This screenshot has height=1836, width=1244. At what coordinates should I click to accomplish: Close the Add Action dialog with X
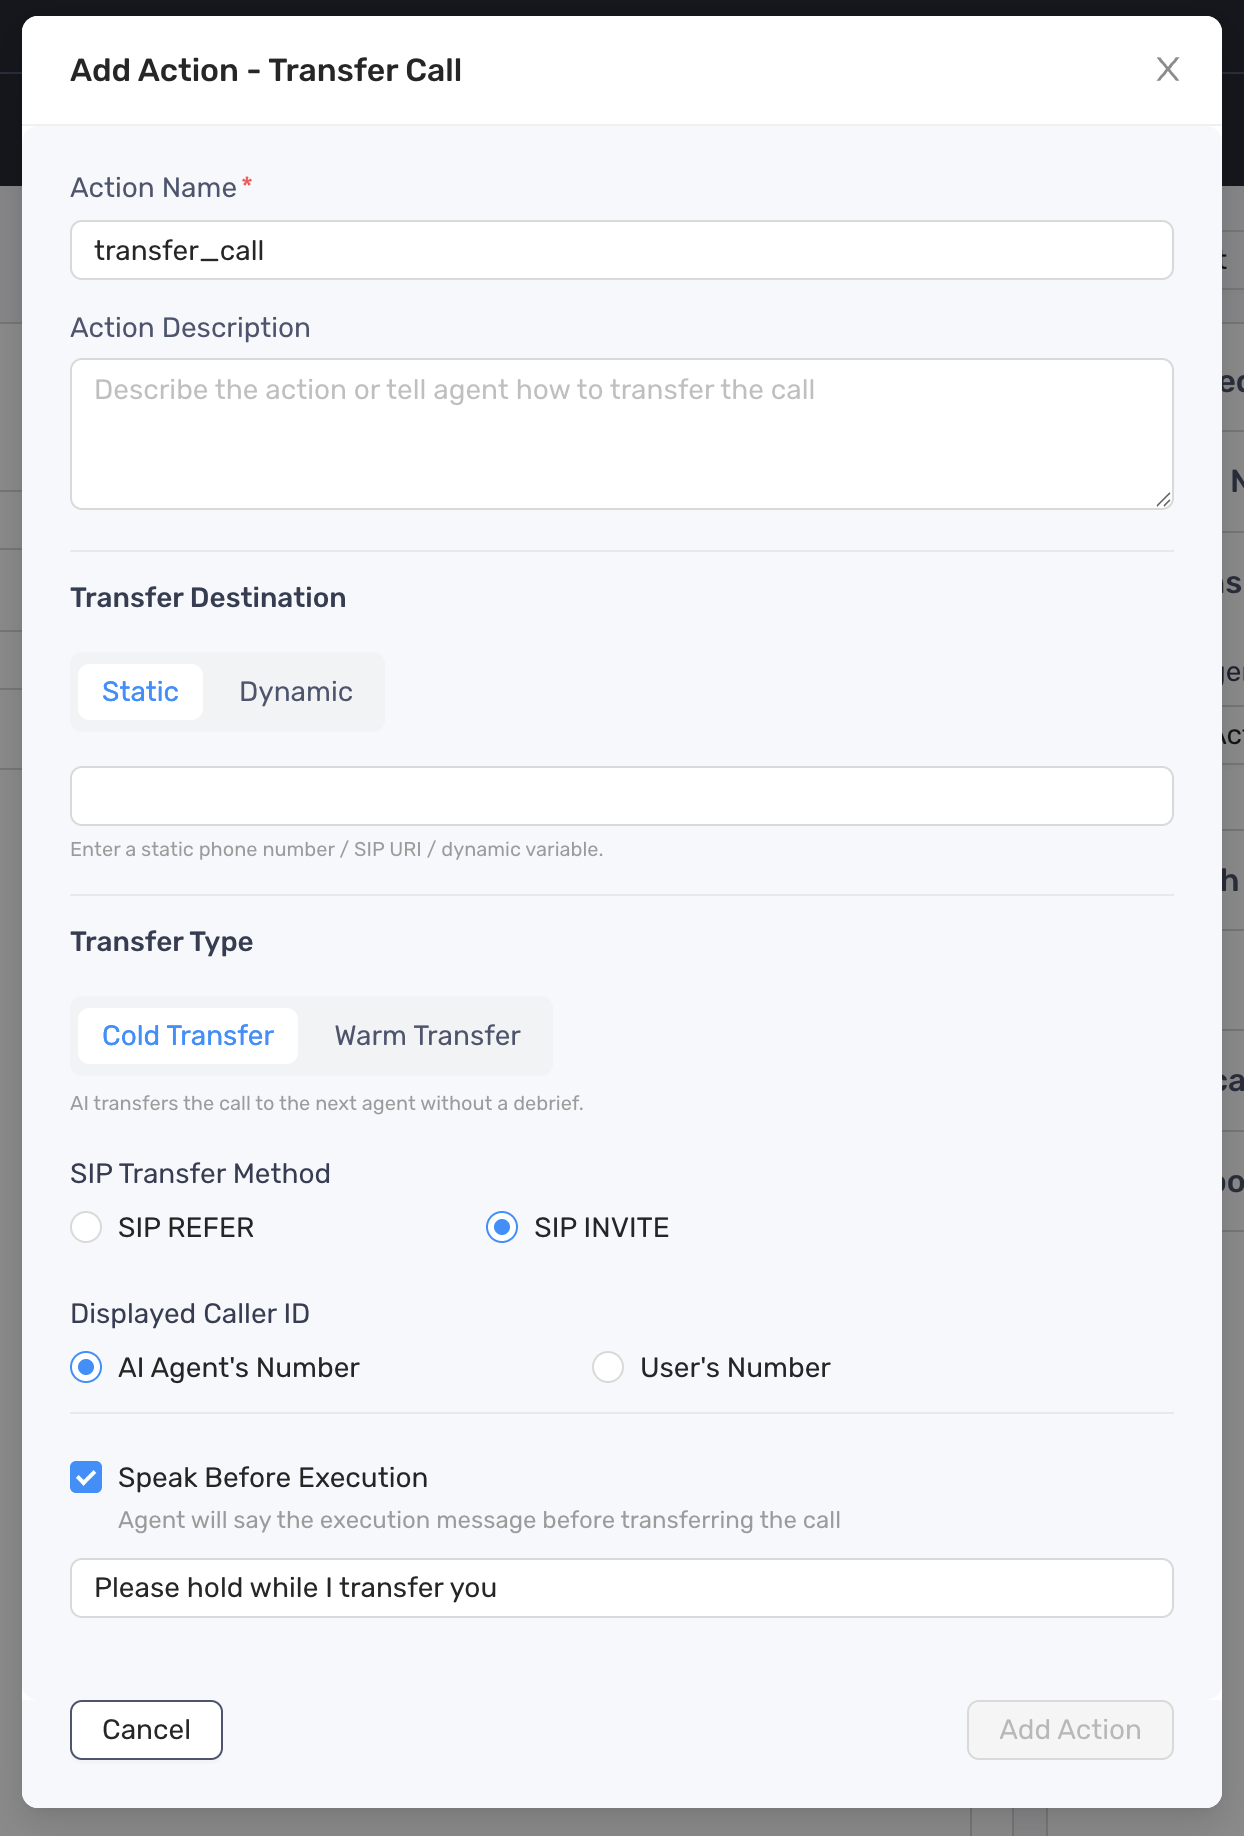click(1167, 69)
